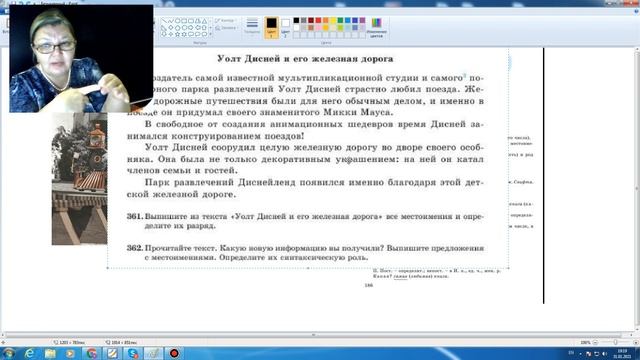
Task: Select the Oval callout shape
Action: click(198, 34)
